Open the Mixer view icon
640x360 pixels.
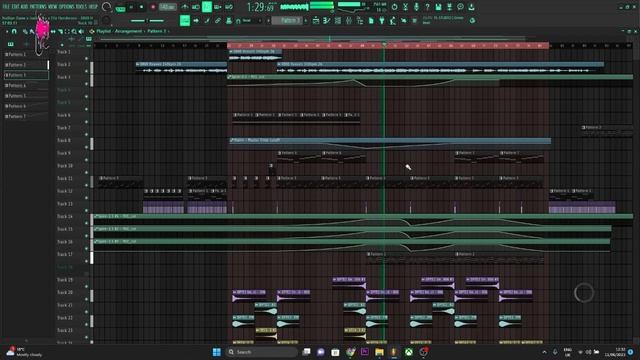349,20
